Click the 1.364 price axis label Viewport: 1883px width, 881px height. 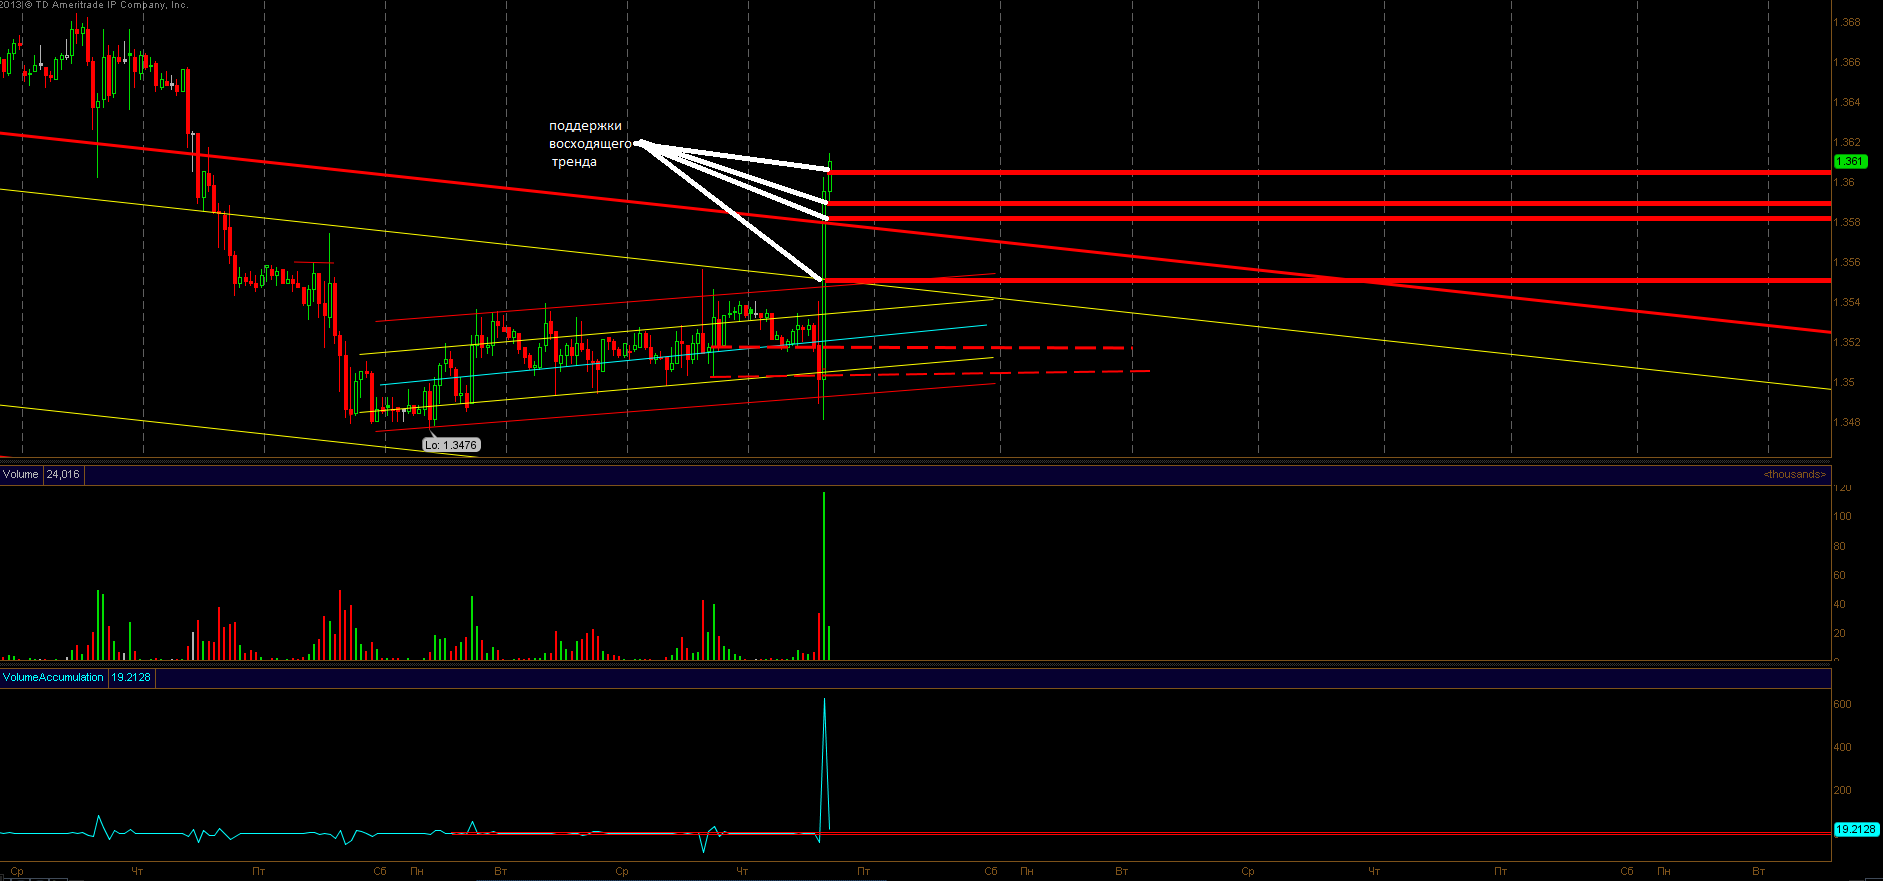click(1847, 102)
